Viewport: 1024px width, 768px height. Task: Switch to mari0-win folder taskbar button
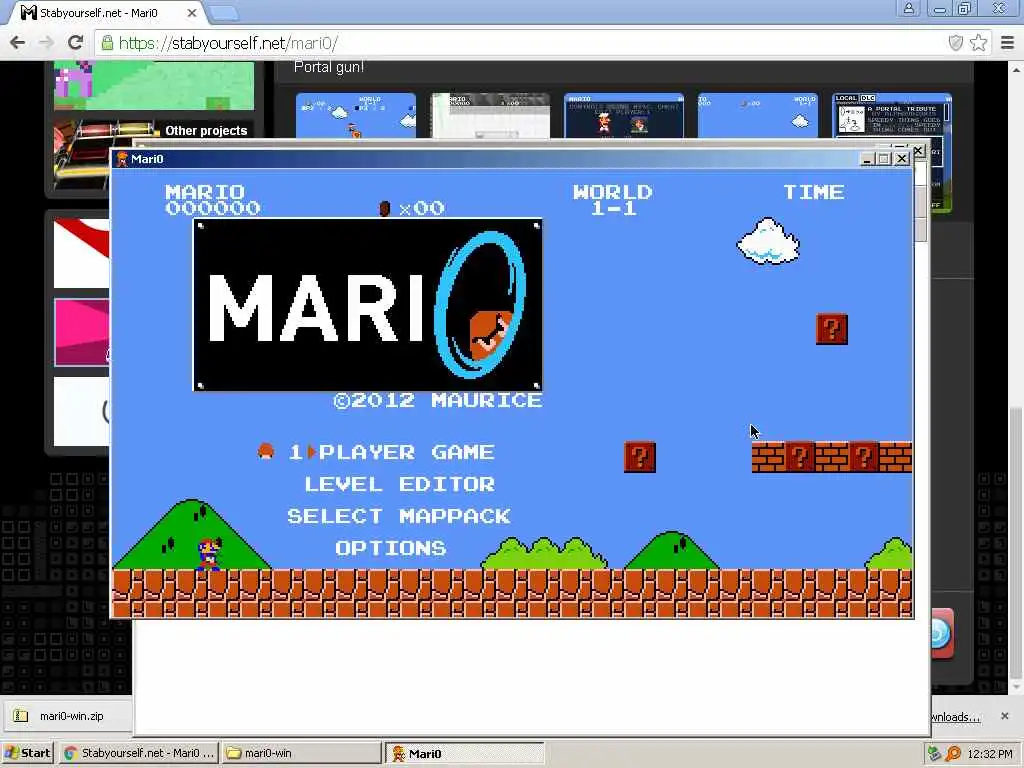[301, 753]
